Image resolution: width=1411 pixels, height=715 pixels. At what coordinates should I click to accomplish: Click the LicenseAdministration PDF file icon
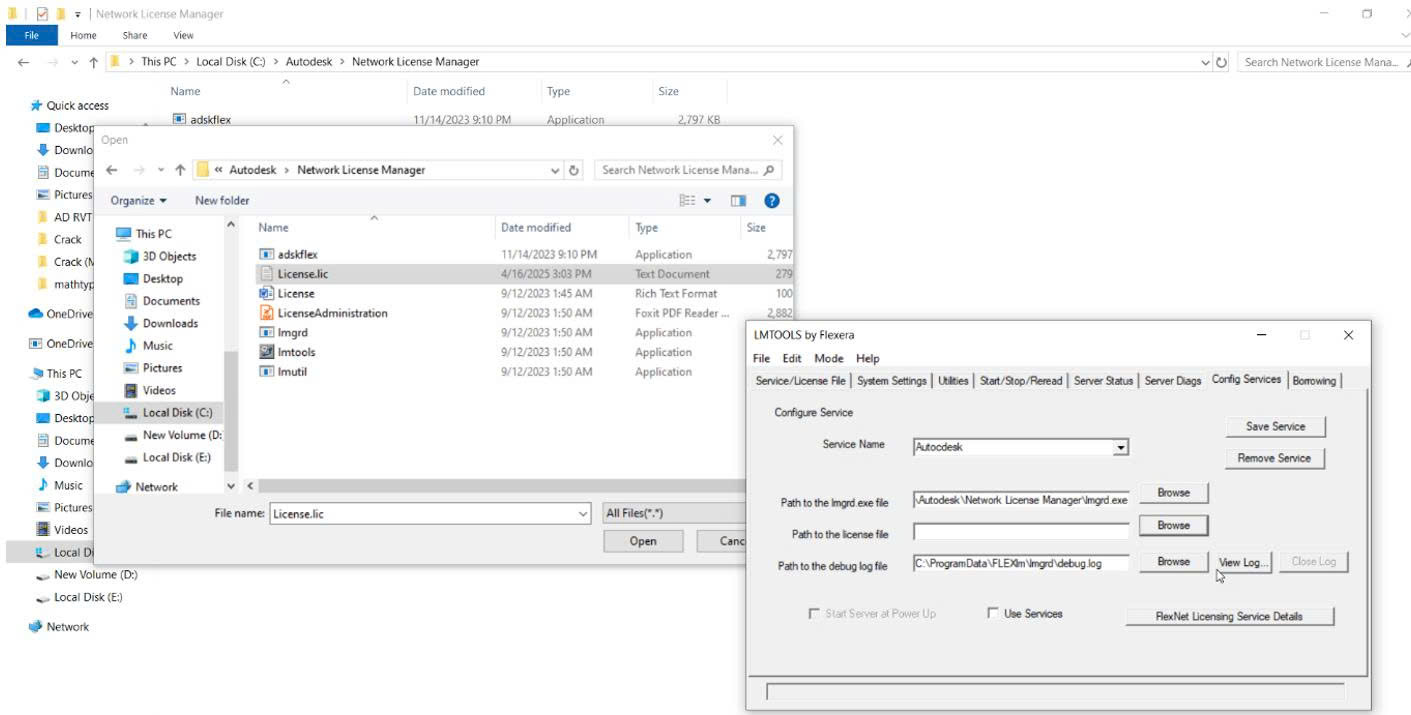[266, 313]
